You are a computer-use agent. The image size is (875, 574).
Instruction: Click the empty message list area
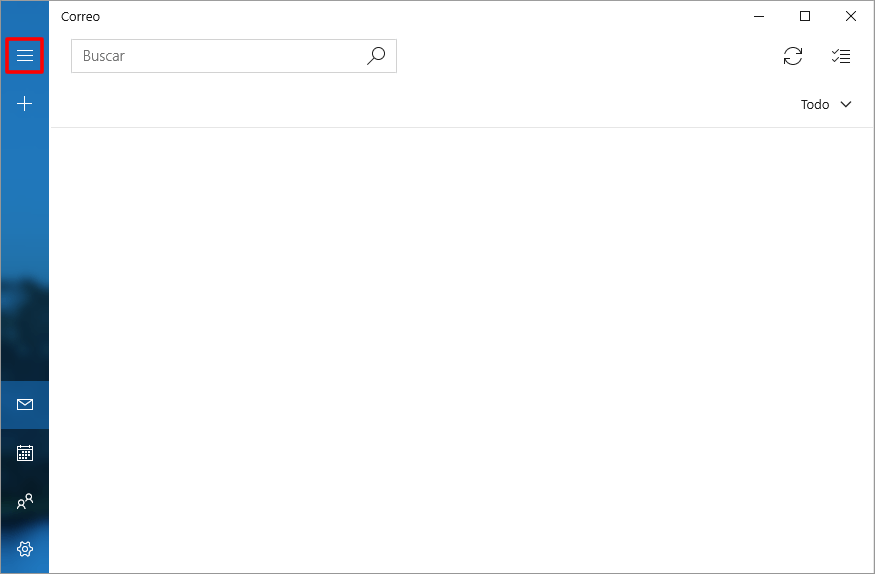coord(461,350)
